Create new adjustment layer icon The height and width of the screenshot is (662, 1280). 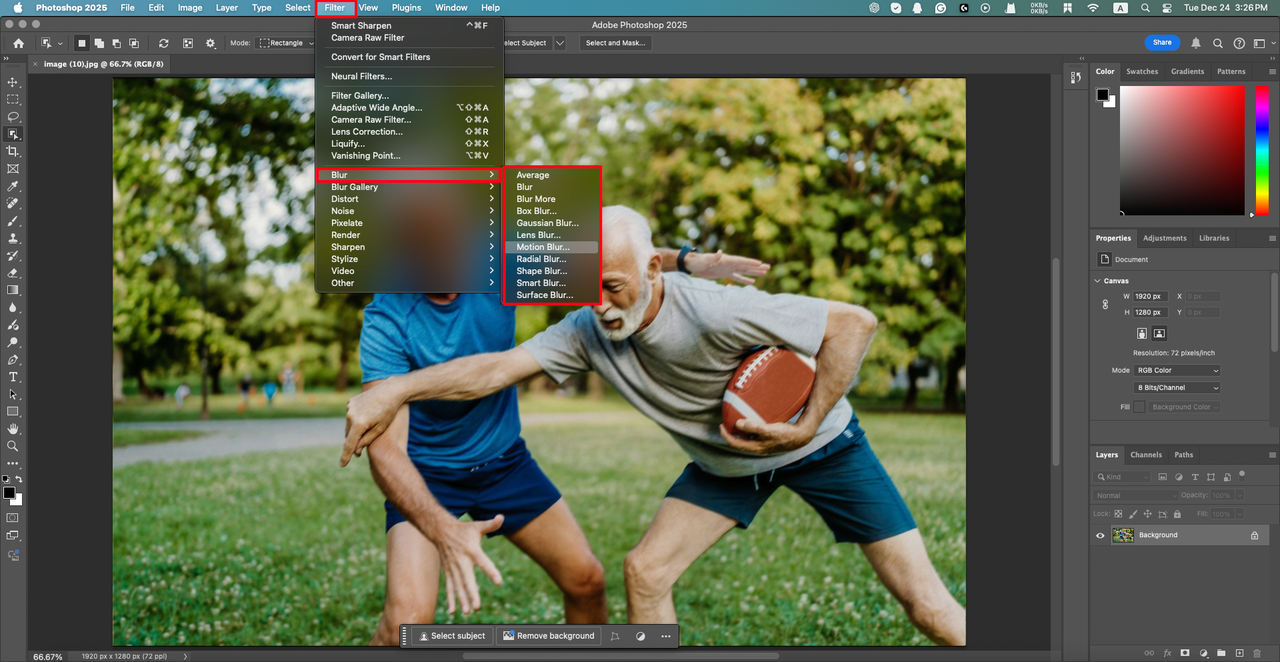click(x=1202, y=652)
